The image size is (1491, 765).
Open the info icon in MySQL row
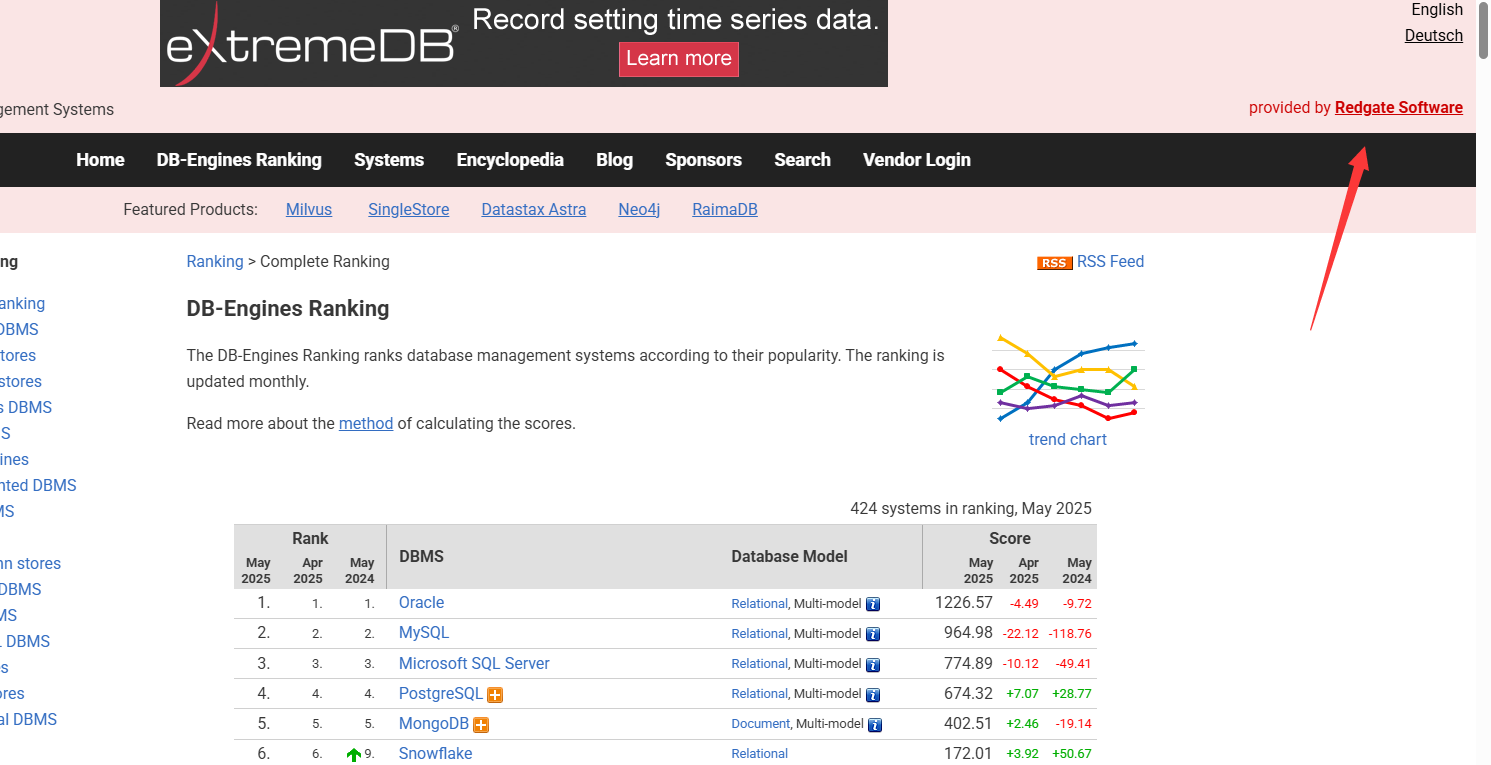[873, 634]
